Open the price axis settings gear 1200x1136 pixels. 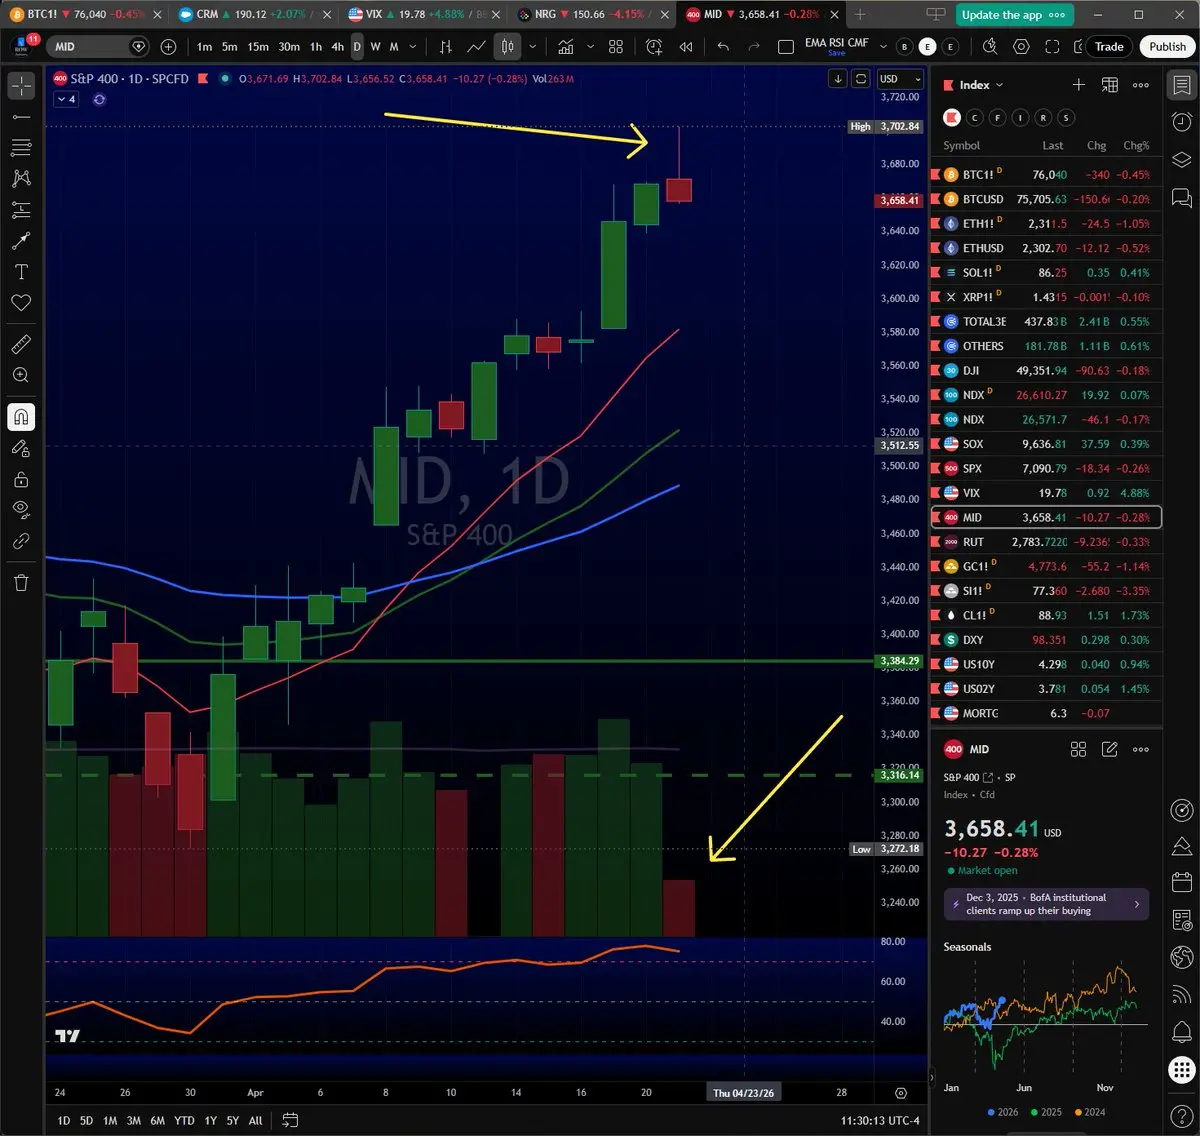click(x=901, y=1093)
